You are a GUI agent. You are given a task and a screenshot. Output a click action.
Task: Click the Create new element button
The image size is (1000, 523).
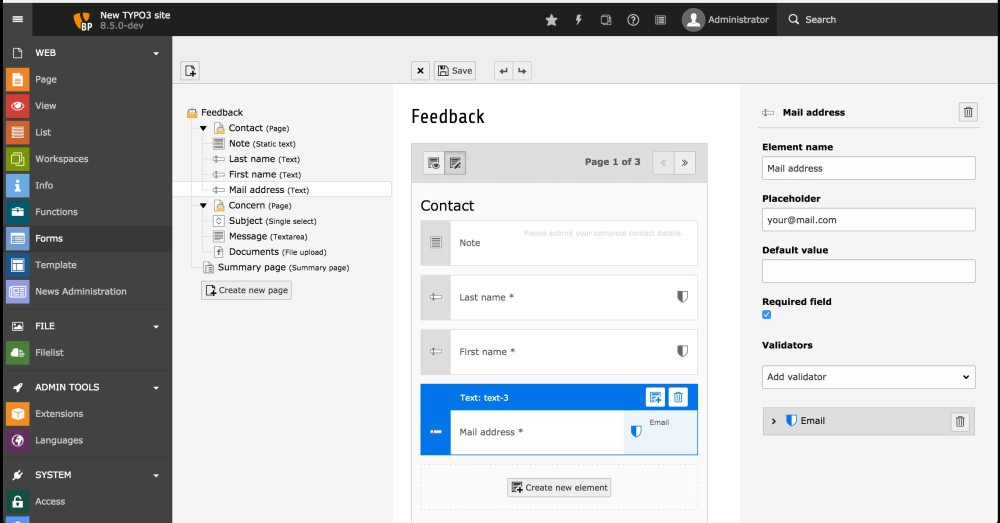[559, 487]
